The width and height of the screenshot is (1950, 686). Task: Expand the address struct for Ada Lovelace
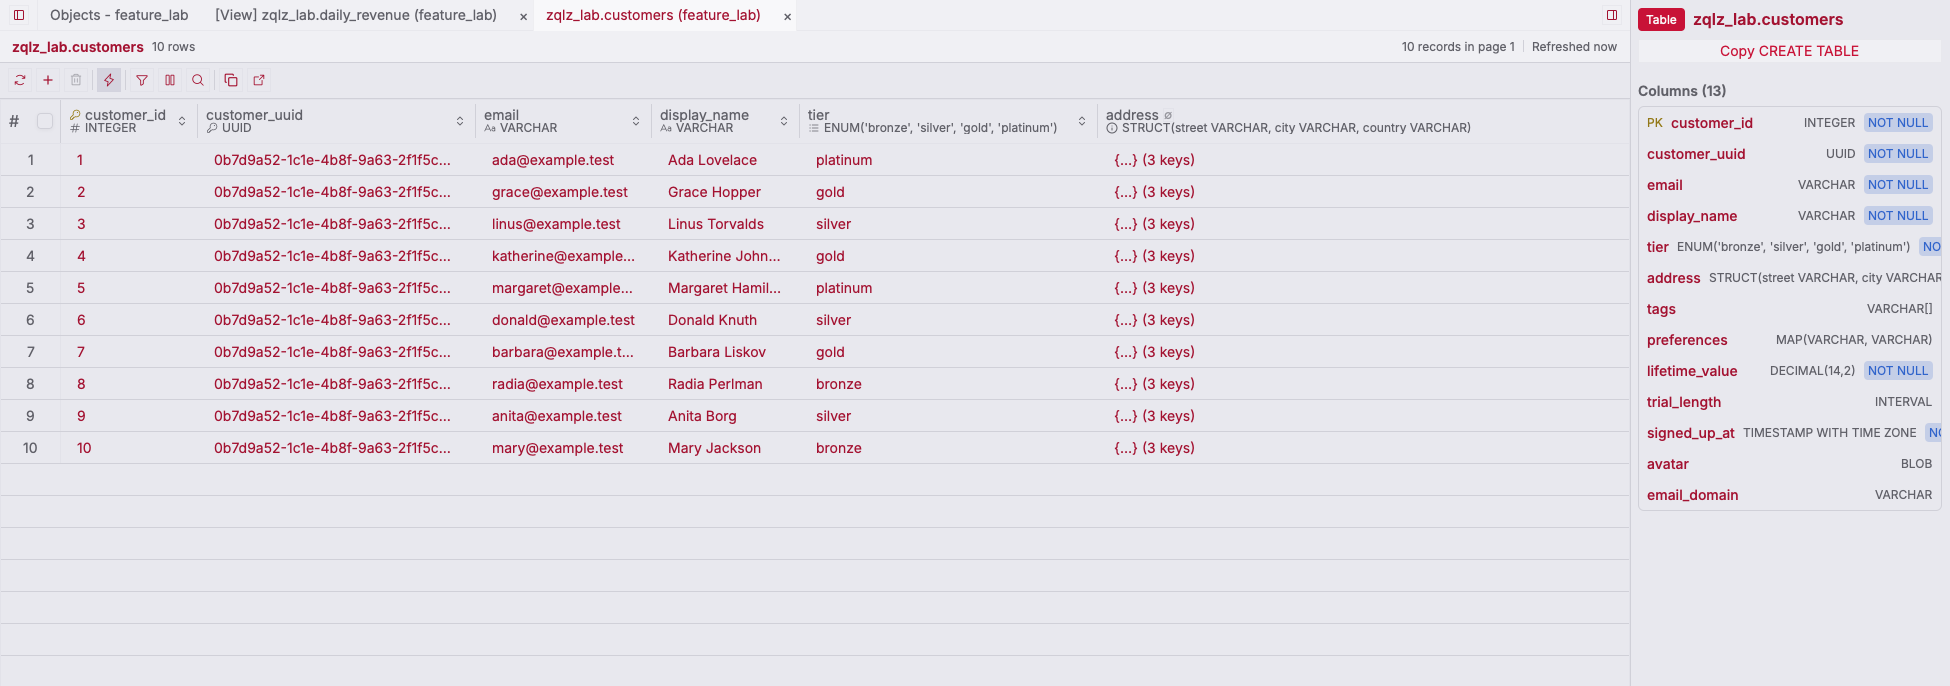point(1154,160)
